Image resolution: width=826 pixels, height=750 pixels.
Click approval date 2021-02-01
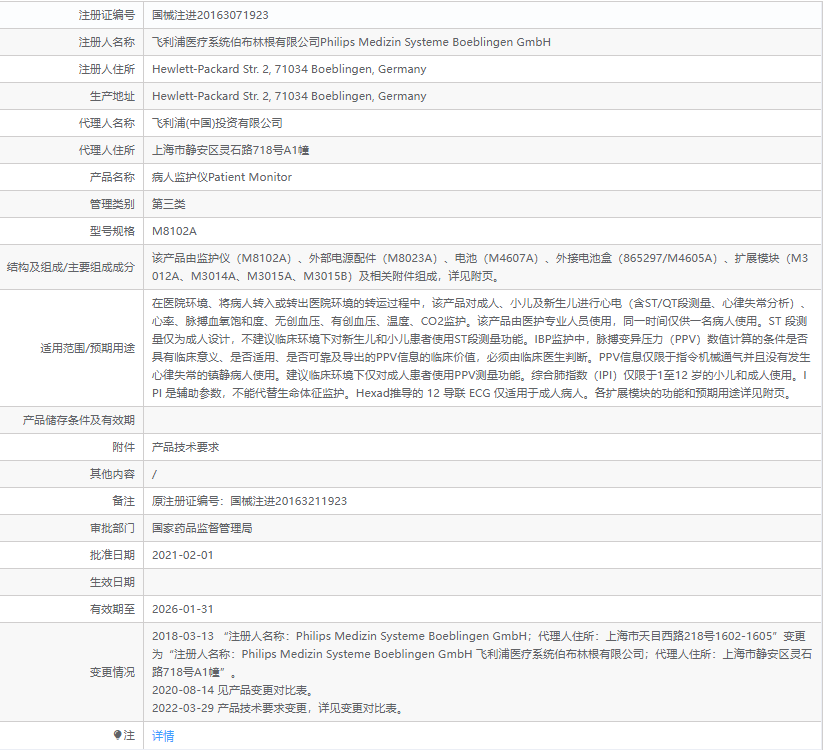(183, 555)
